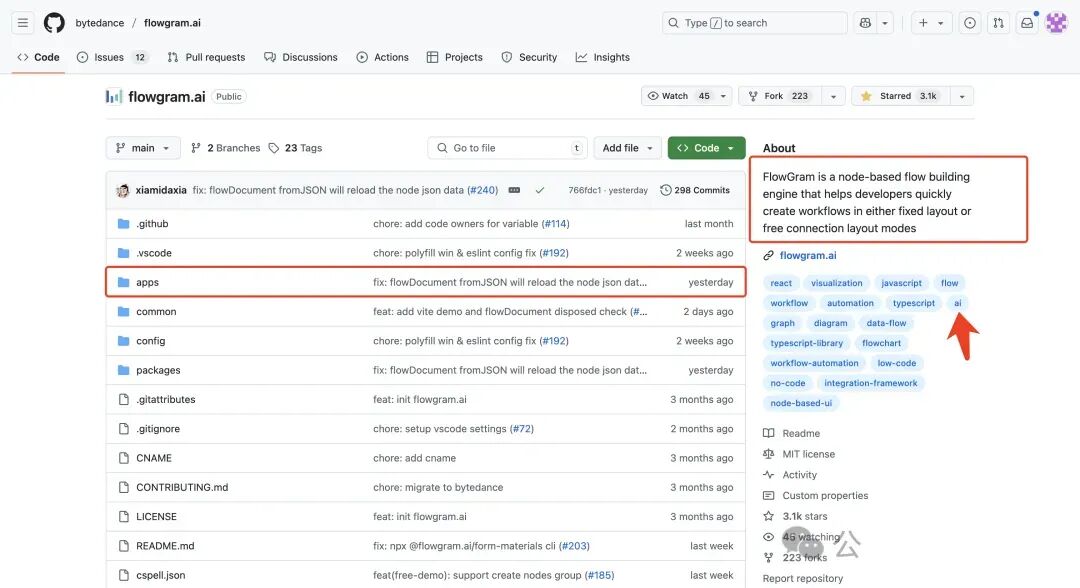Open cspell.json file
The image size is (1080, 588).
[160, 575]
